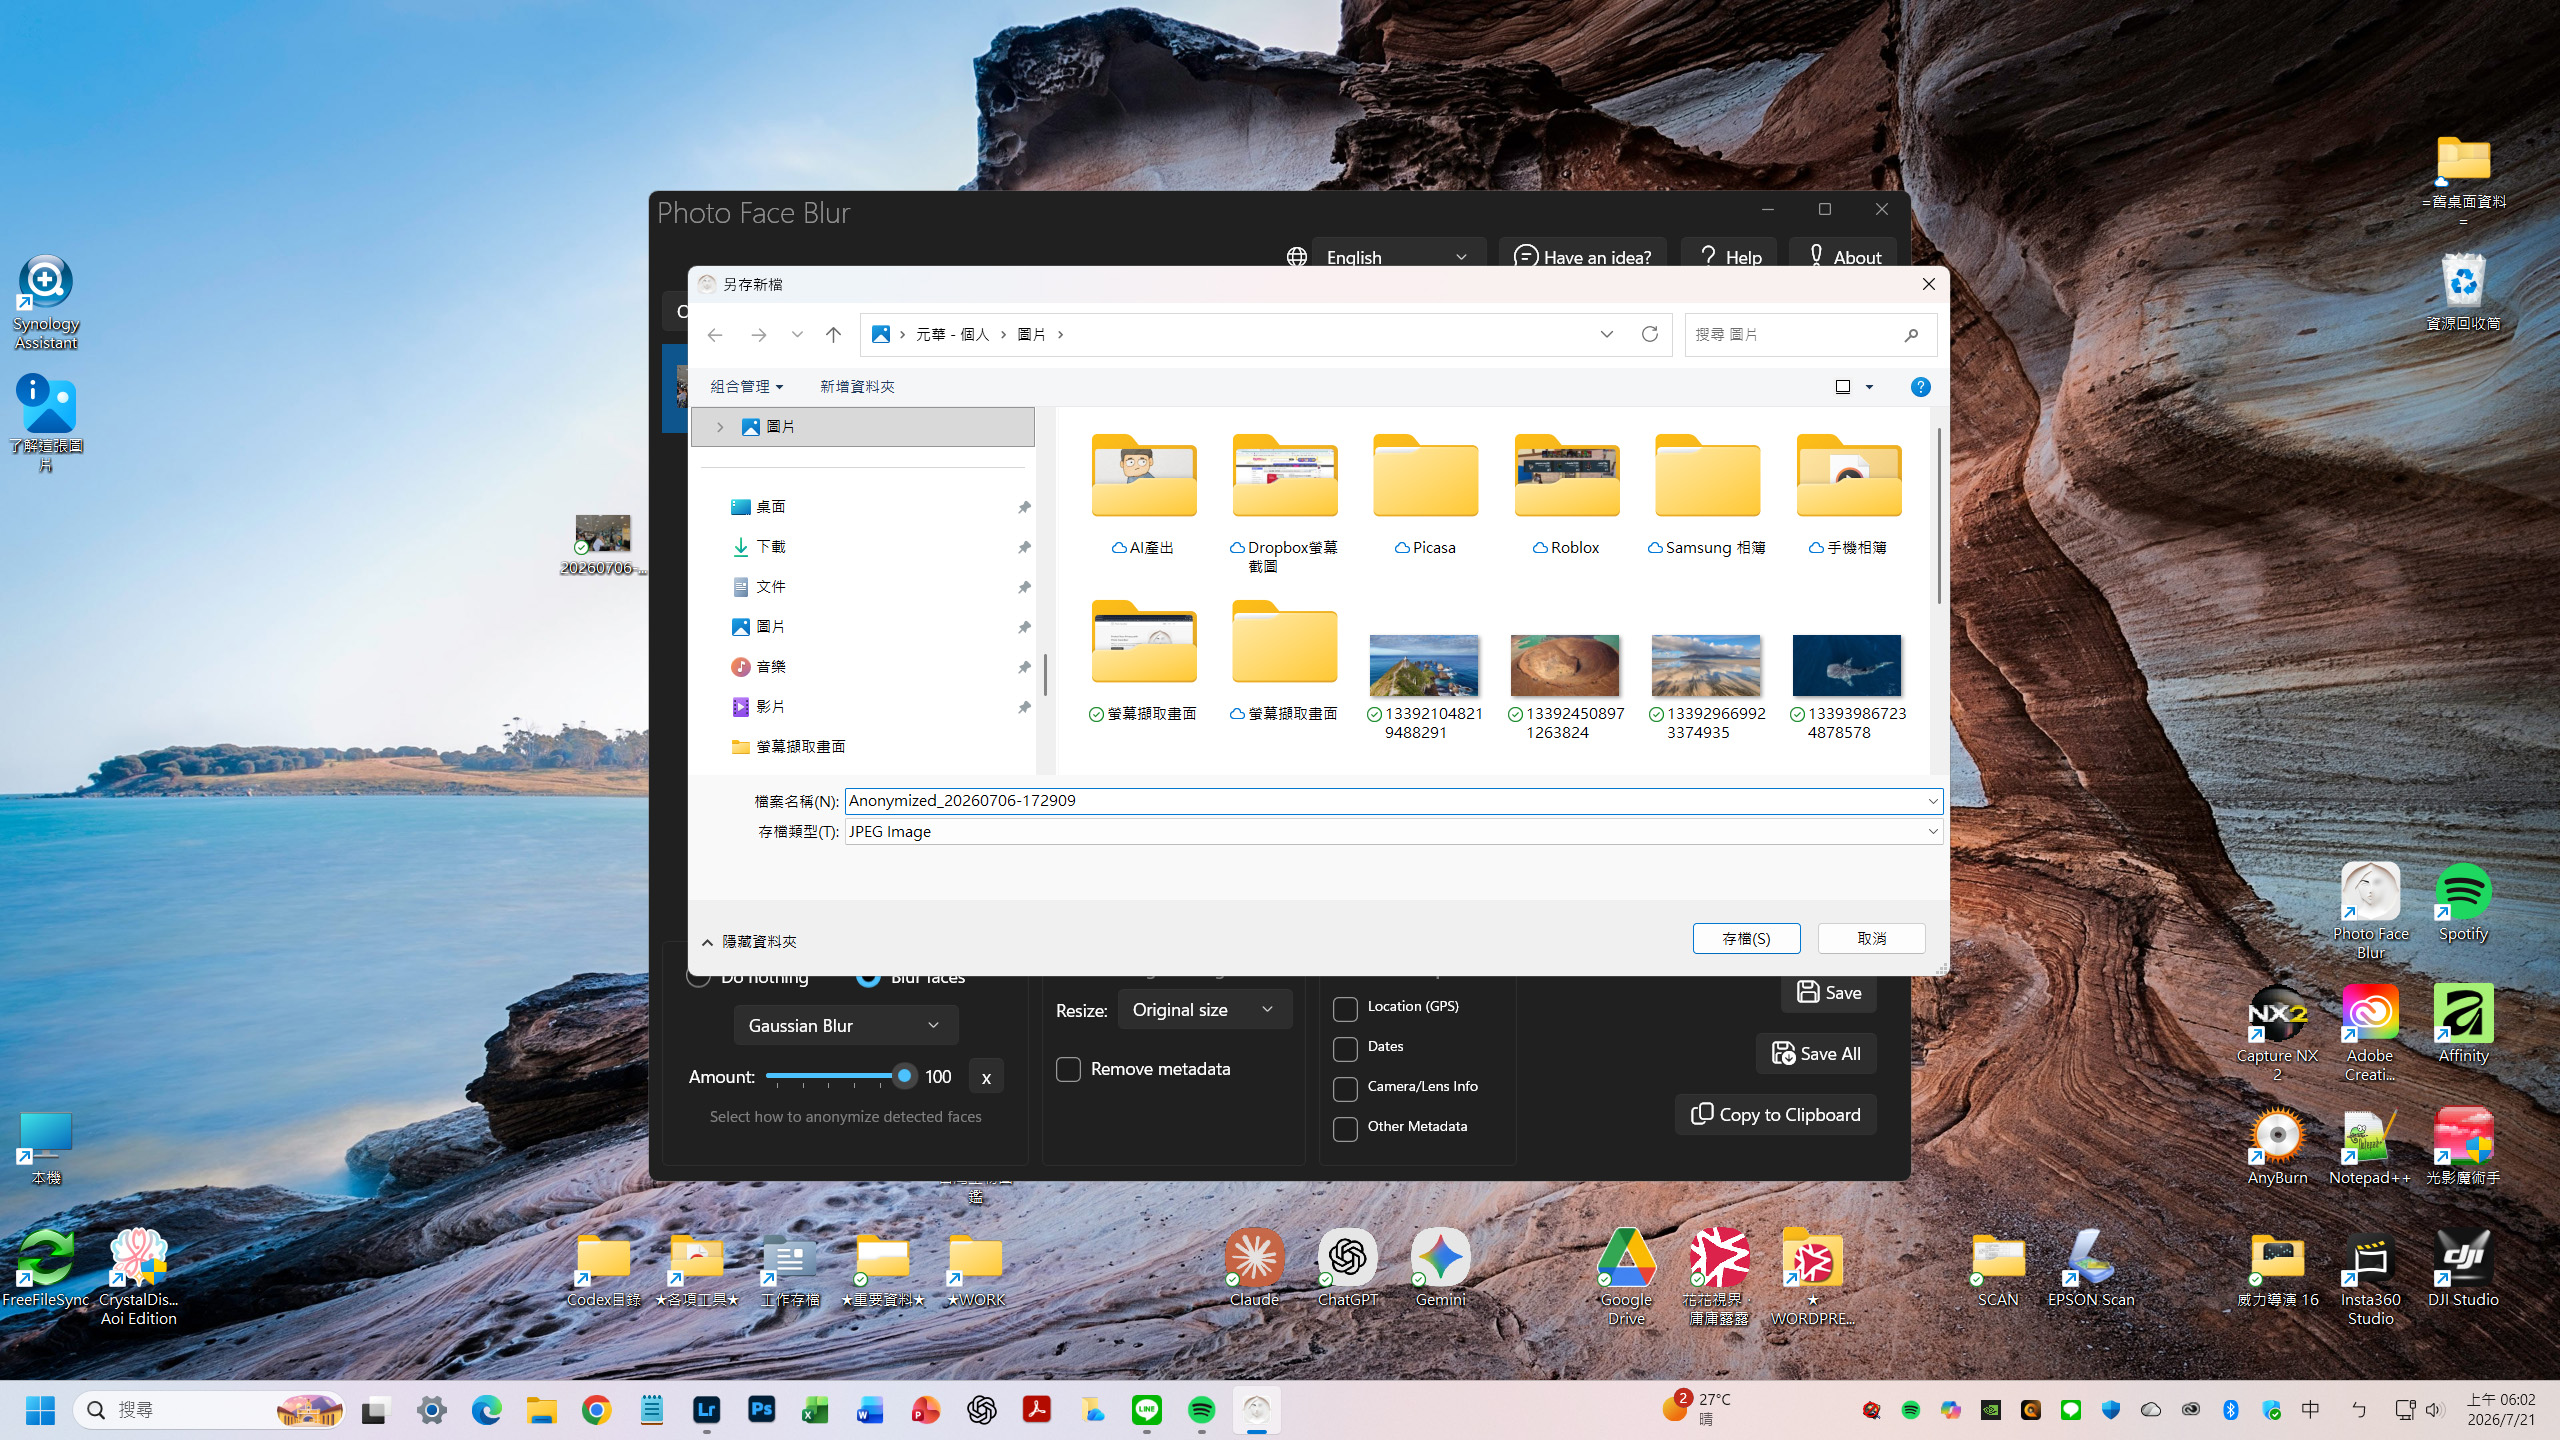The height and width of the screenshot is (1440, 2560).
Task: Check the Other Metadata checkbox
Action: (x=1345, y=1128)
